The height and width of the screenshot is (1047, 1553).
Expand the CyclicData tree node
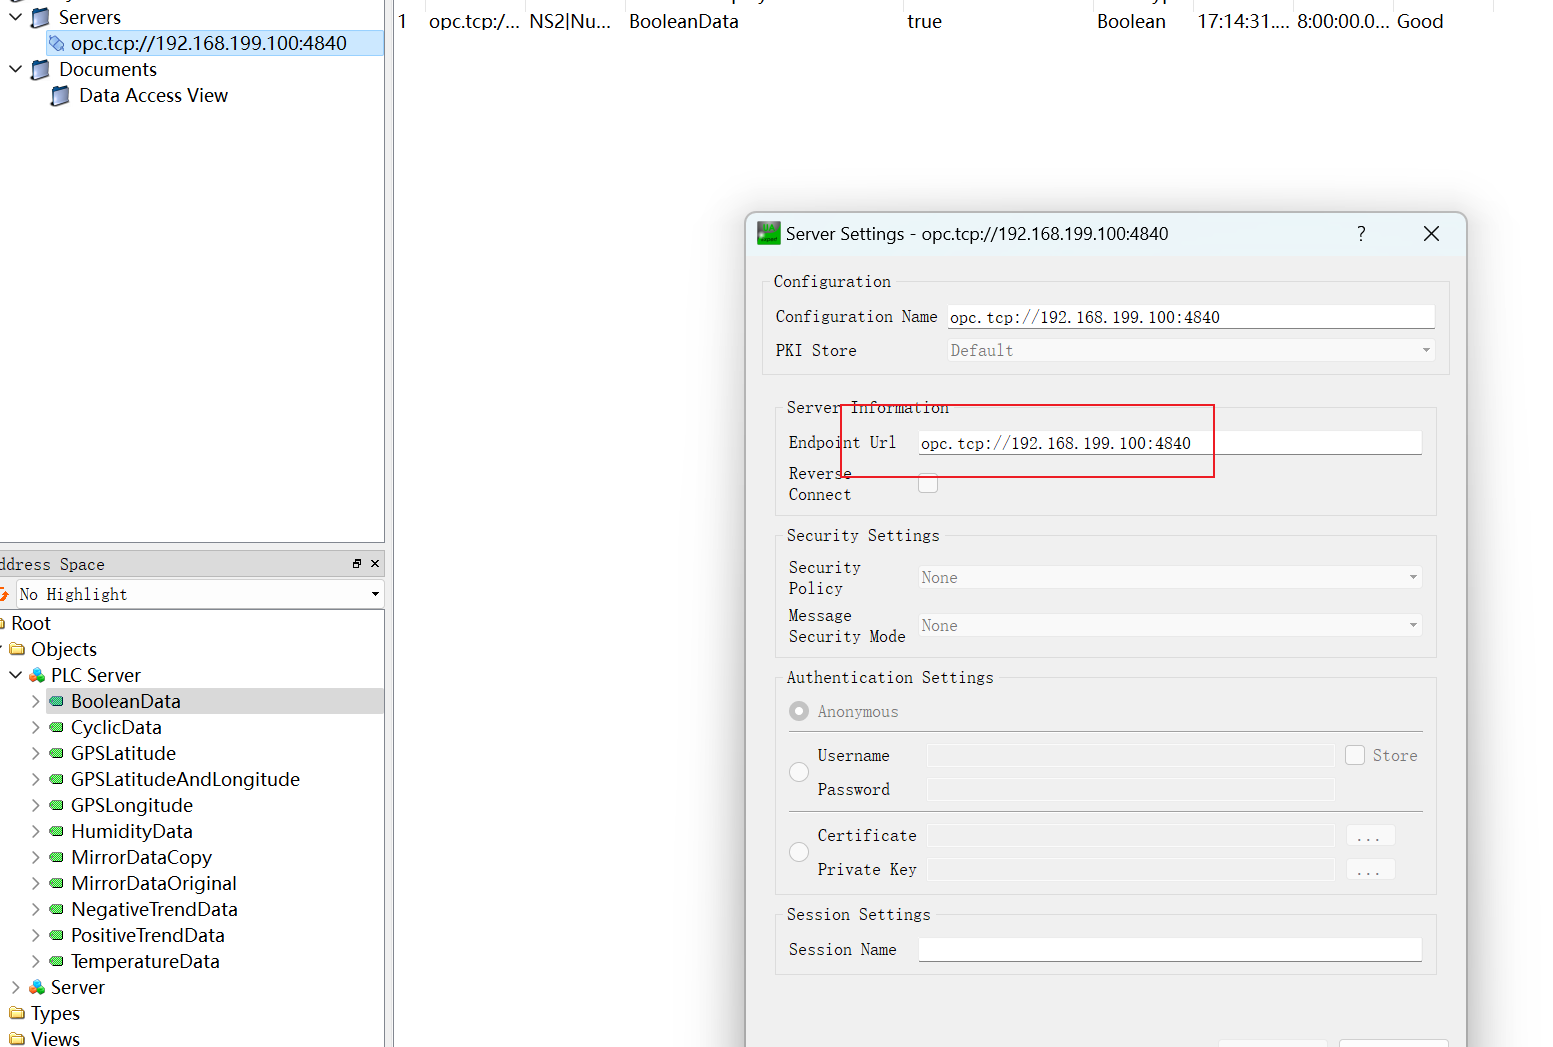pos(36,727)
